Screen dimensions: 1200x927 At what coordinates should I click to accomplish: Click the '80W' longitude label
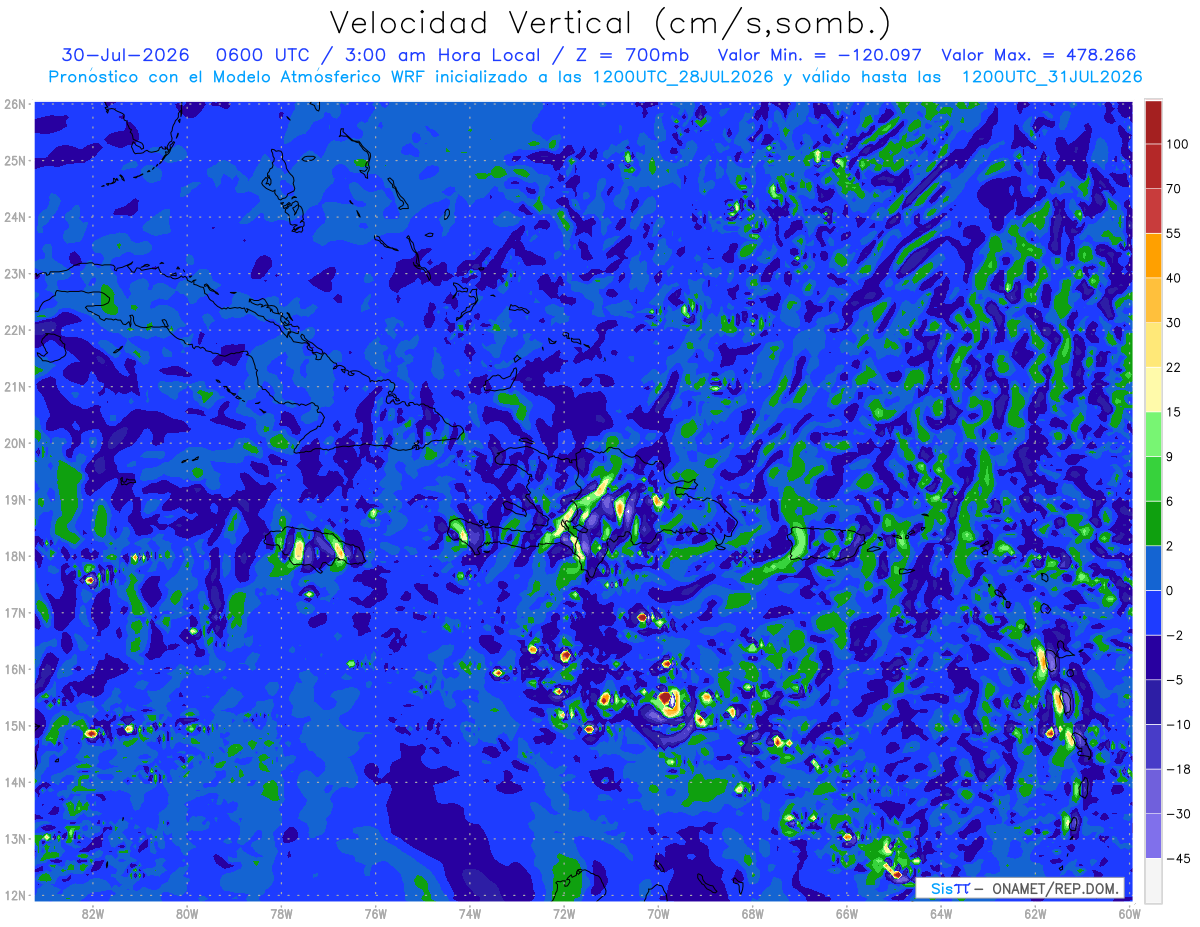[x=187, y=913]
